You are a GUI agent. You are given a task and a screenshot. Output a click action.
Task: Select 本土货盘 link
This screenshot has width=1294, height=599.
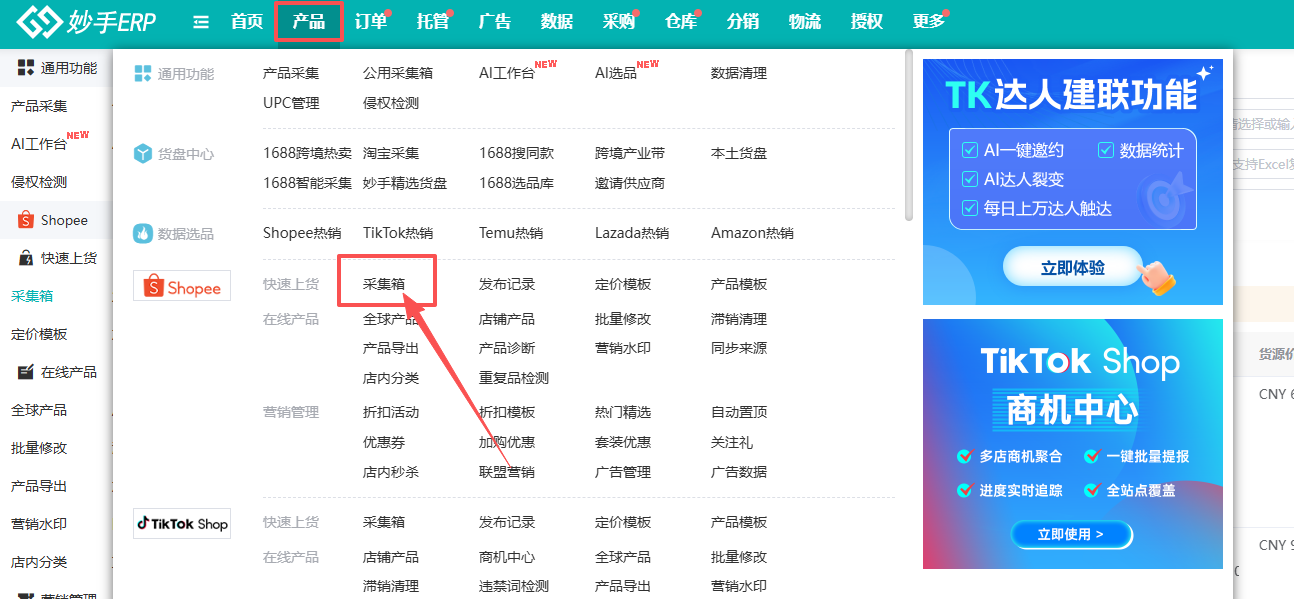tap(739, 153)
